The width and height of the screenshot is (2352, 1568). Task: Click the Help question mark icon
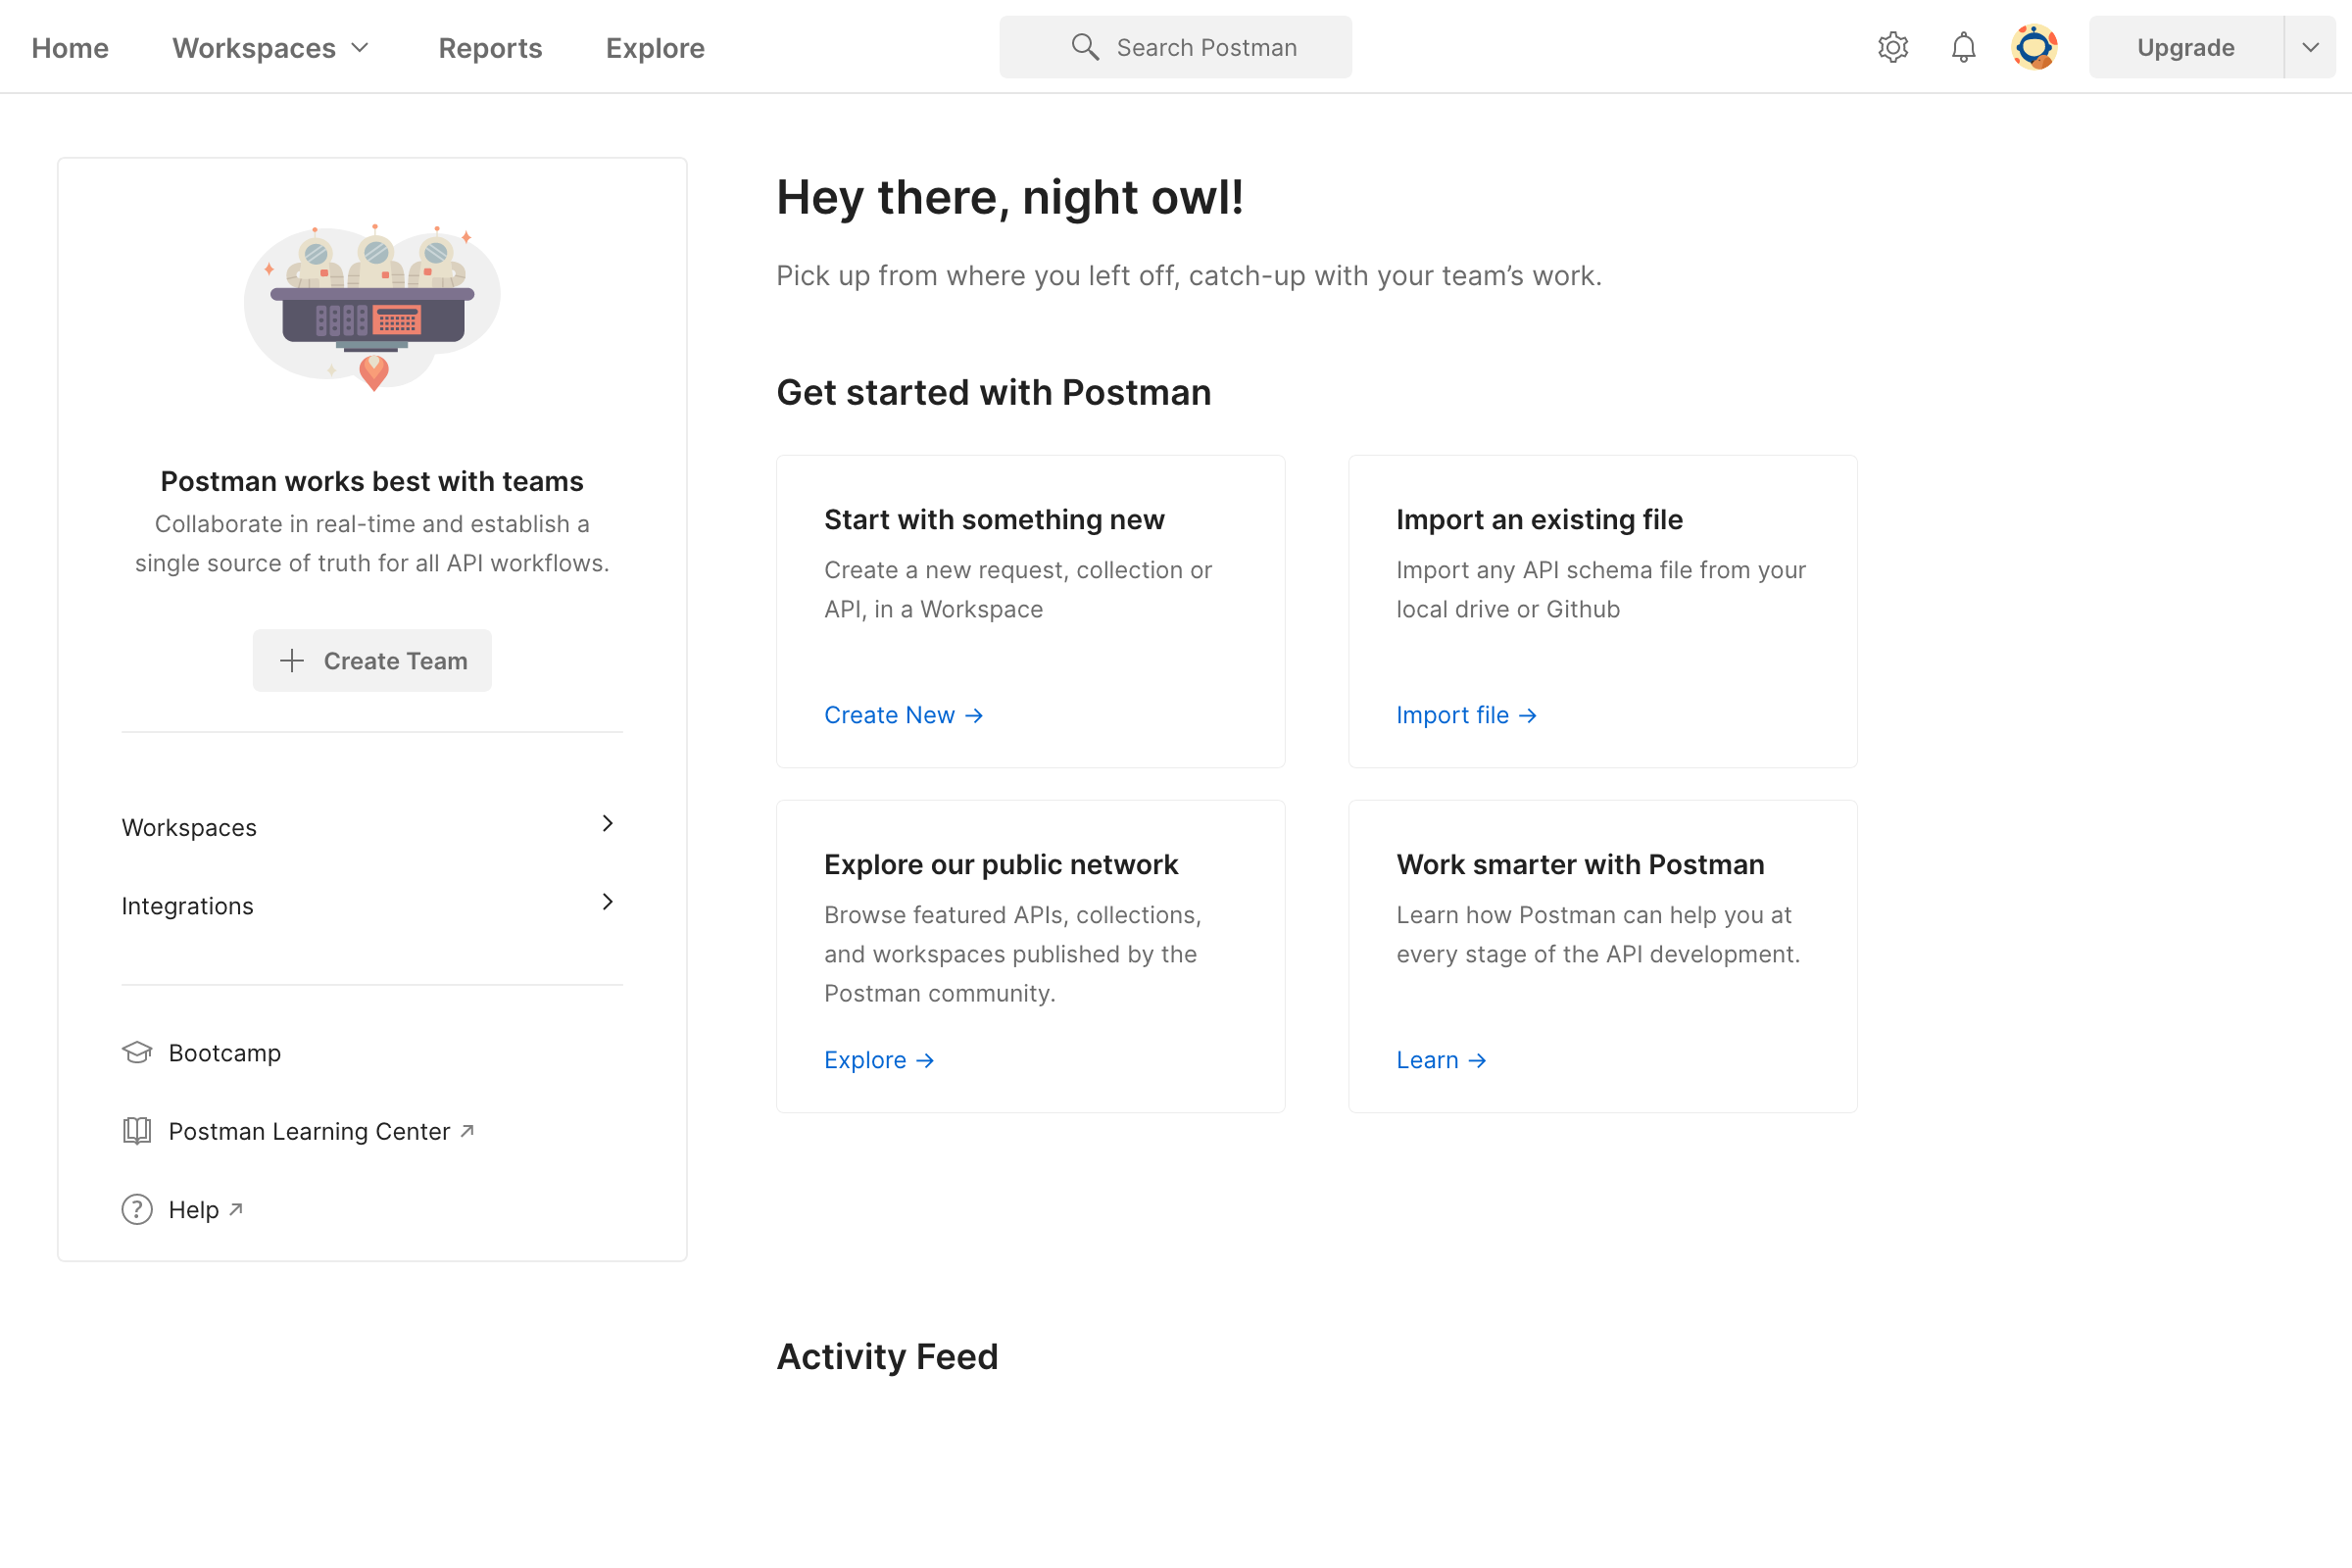(137, 1209)
